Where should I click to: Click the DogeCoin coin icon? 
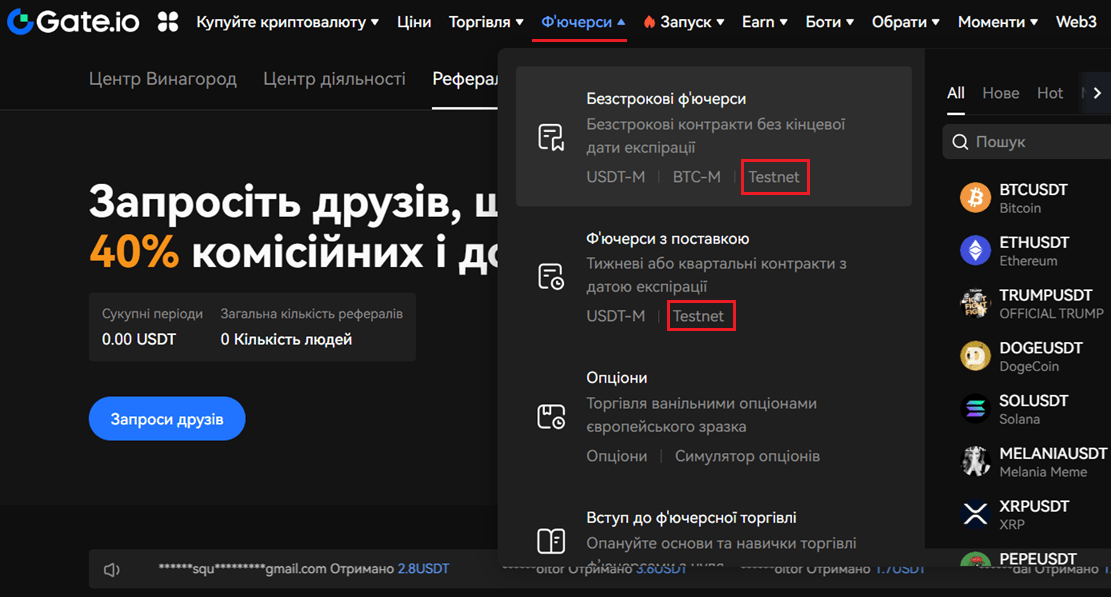[x=975, y=356]
